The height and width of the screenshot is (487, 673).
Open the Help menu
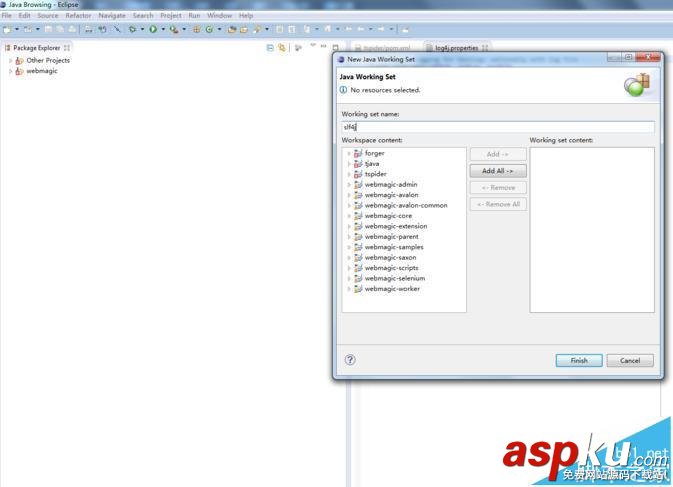[x=246, y=15]
